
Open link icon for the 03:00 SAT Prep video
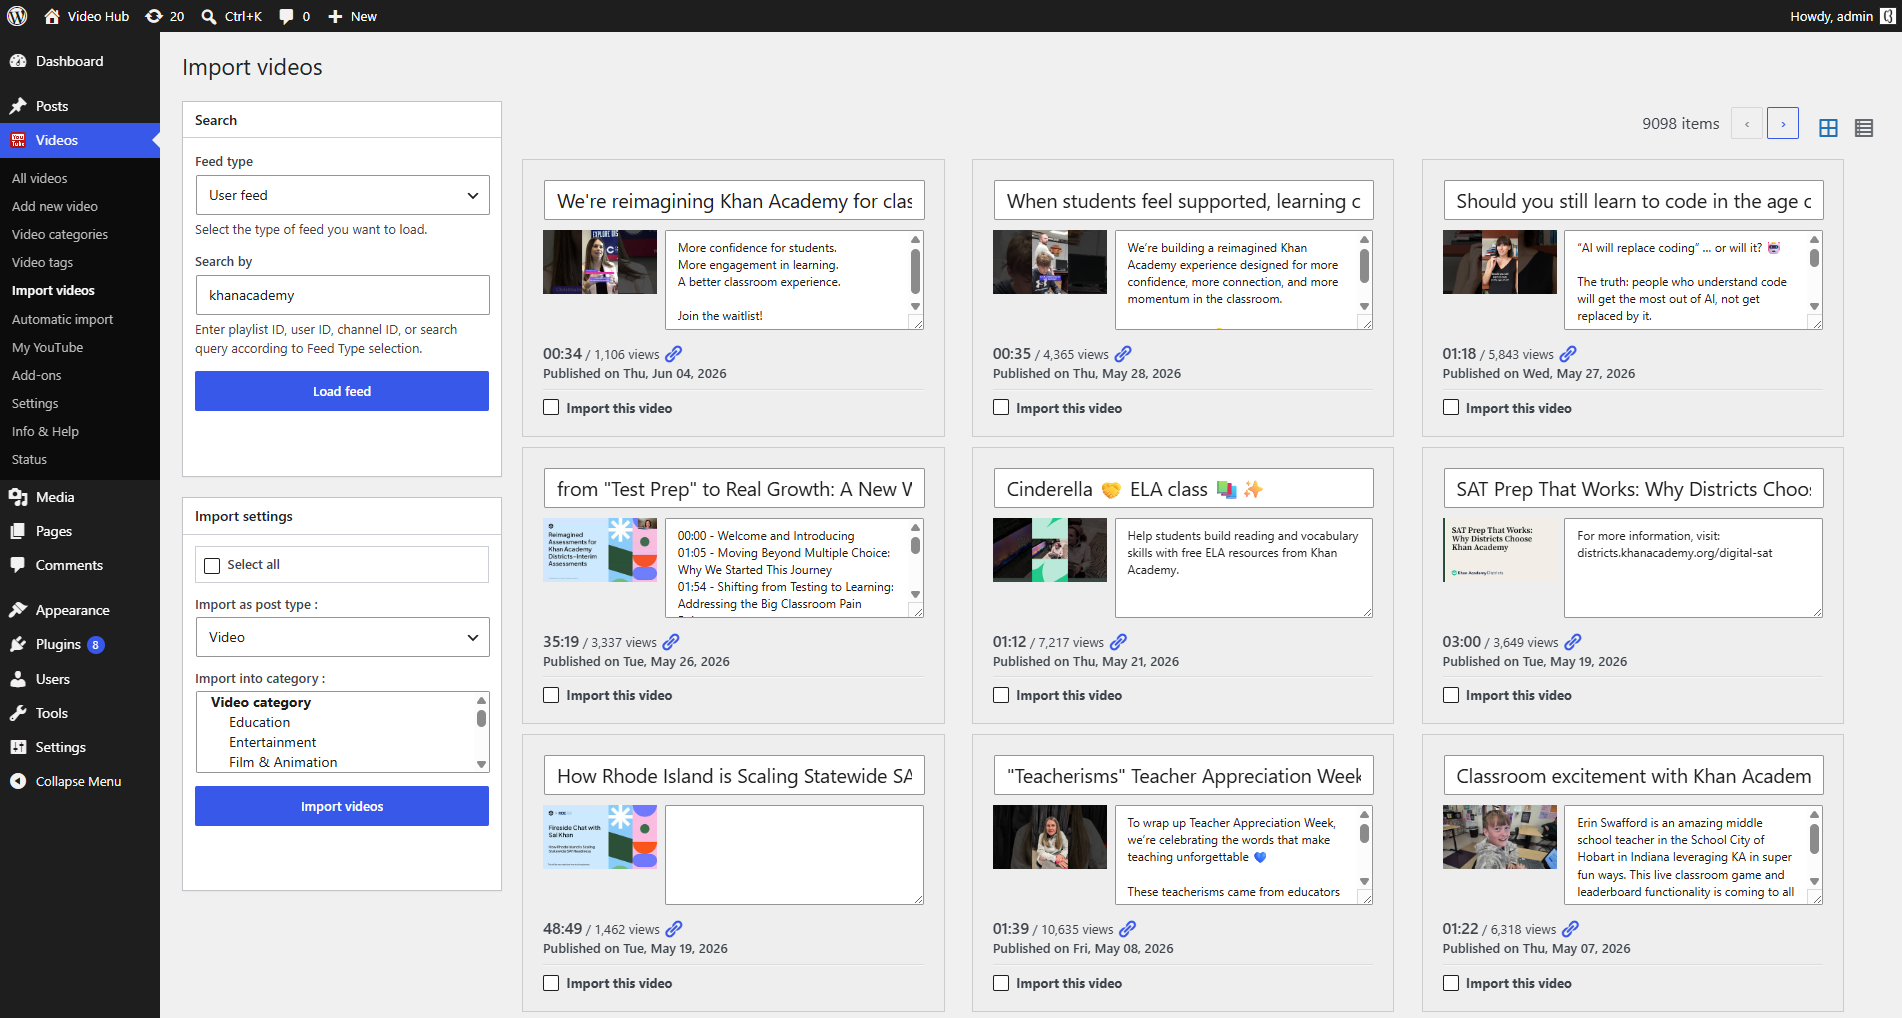[1573, 642]
